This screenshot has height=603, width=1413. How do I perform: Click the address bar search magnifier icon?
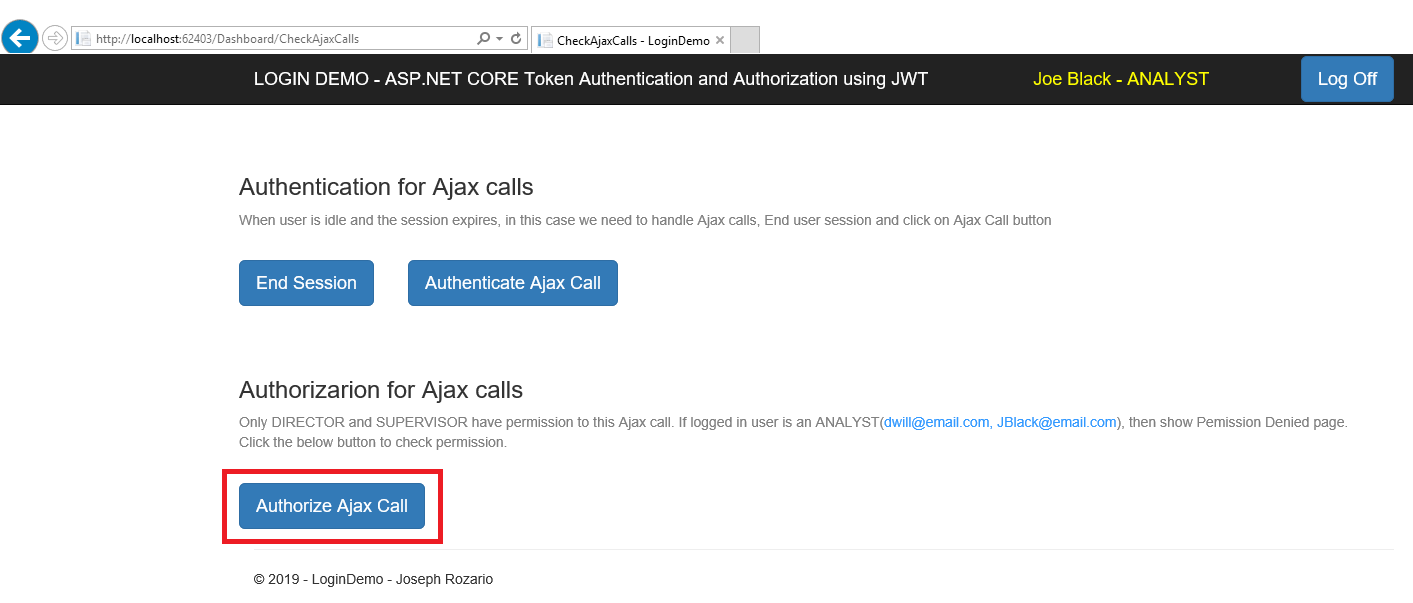click(x=483, y=39)
